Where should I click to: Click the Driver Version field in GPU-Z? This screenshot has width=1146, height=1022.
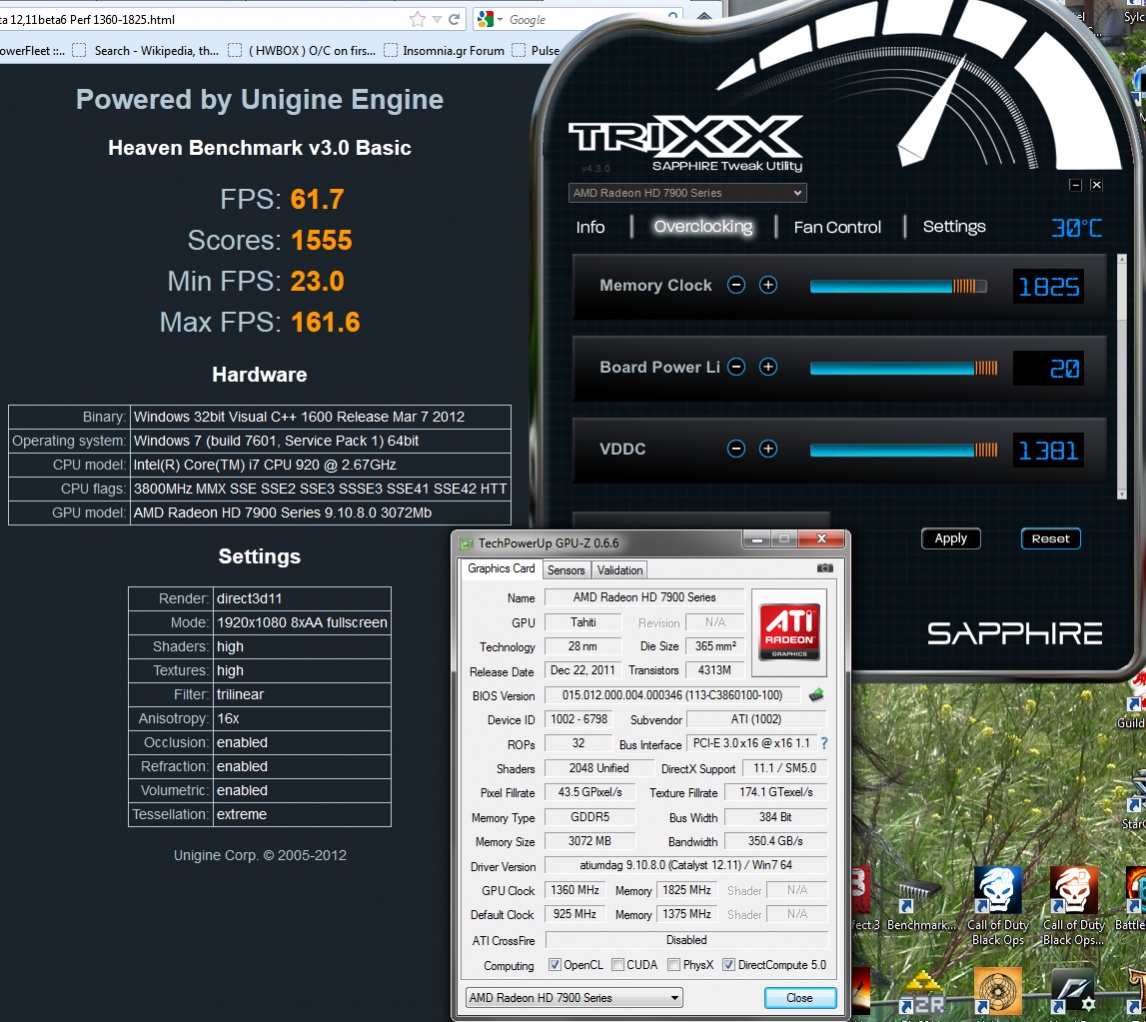(686, 866)
